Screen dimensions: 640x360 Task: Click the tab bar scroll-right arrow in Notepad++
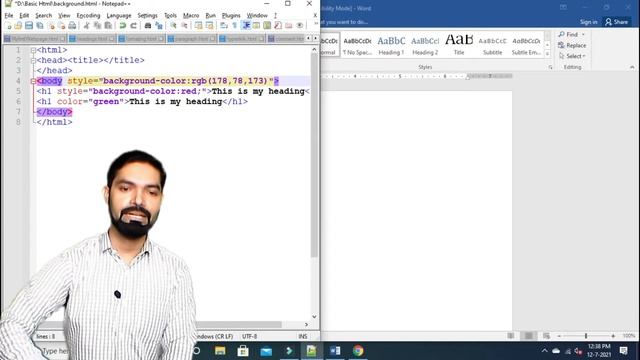click(315, 38)
